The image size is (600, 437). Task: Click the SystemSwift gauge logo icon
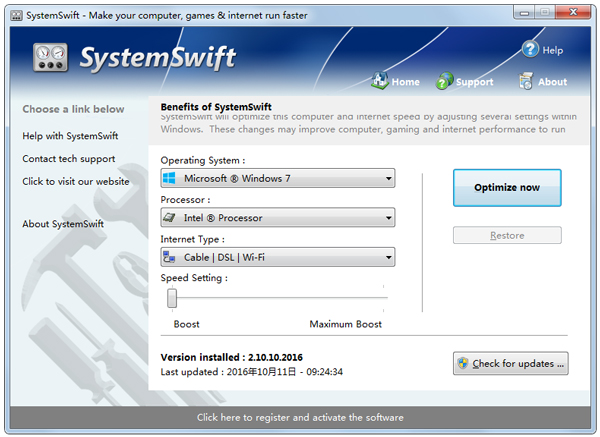point(51,57)
